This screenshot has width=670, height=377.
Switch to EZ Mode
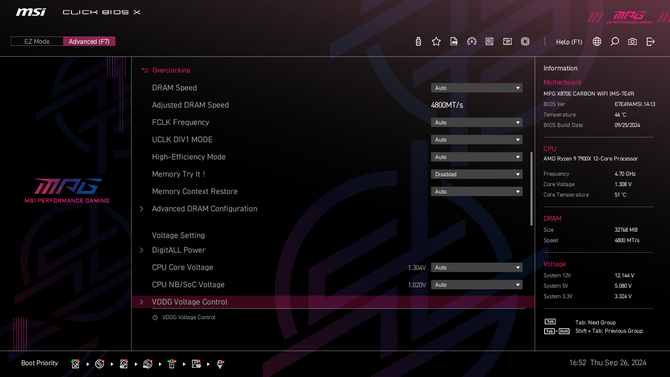pos(37,41)
